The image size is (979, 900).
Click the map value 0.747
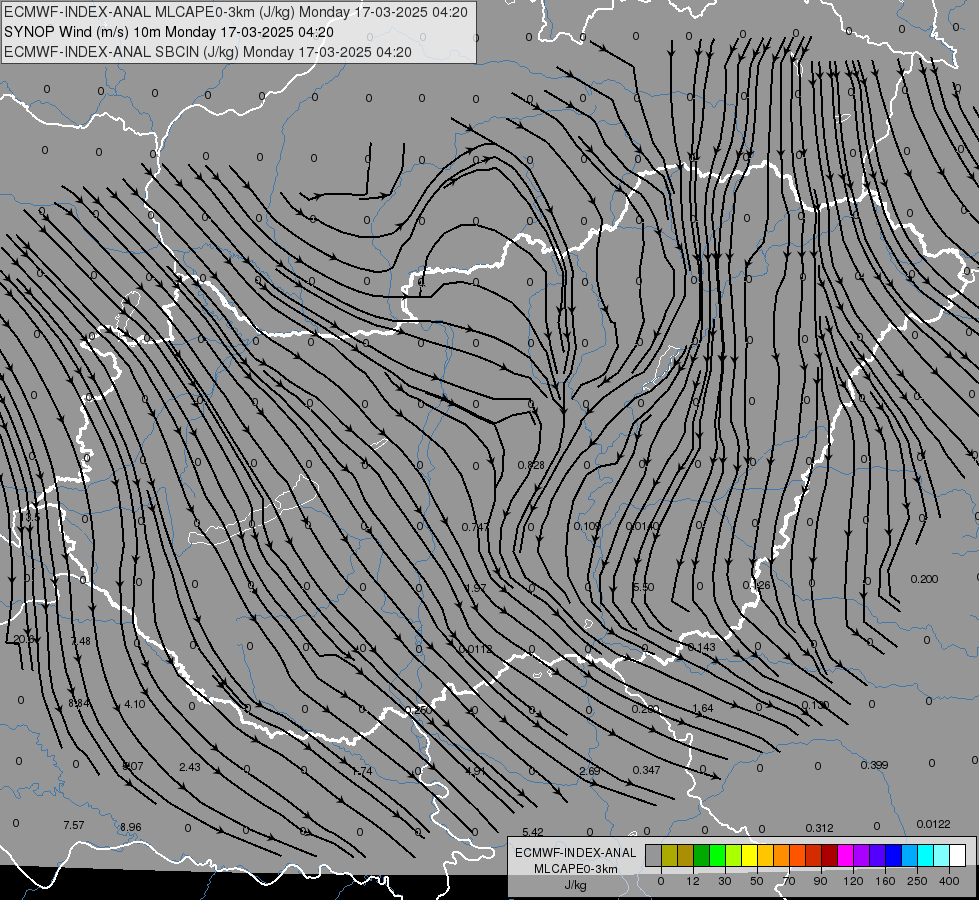tap(475, 527)
